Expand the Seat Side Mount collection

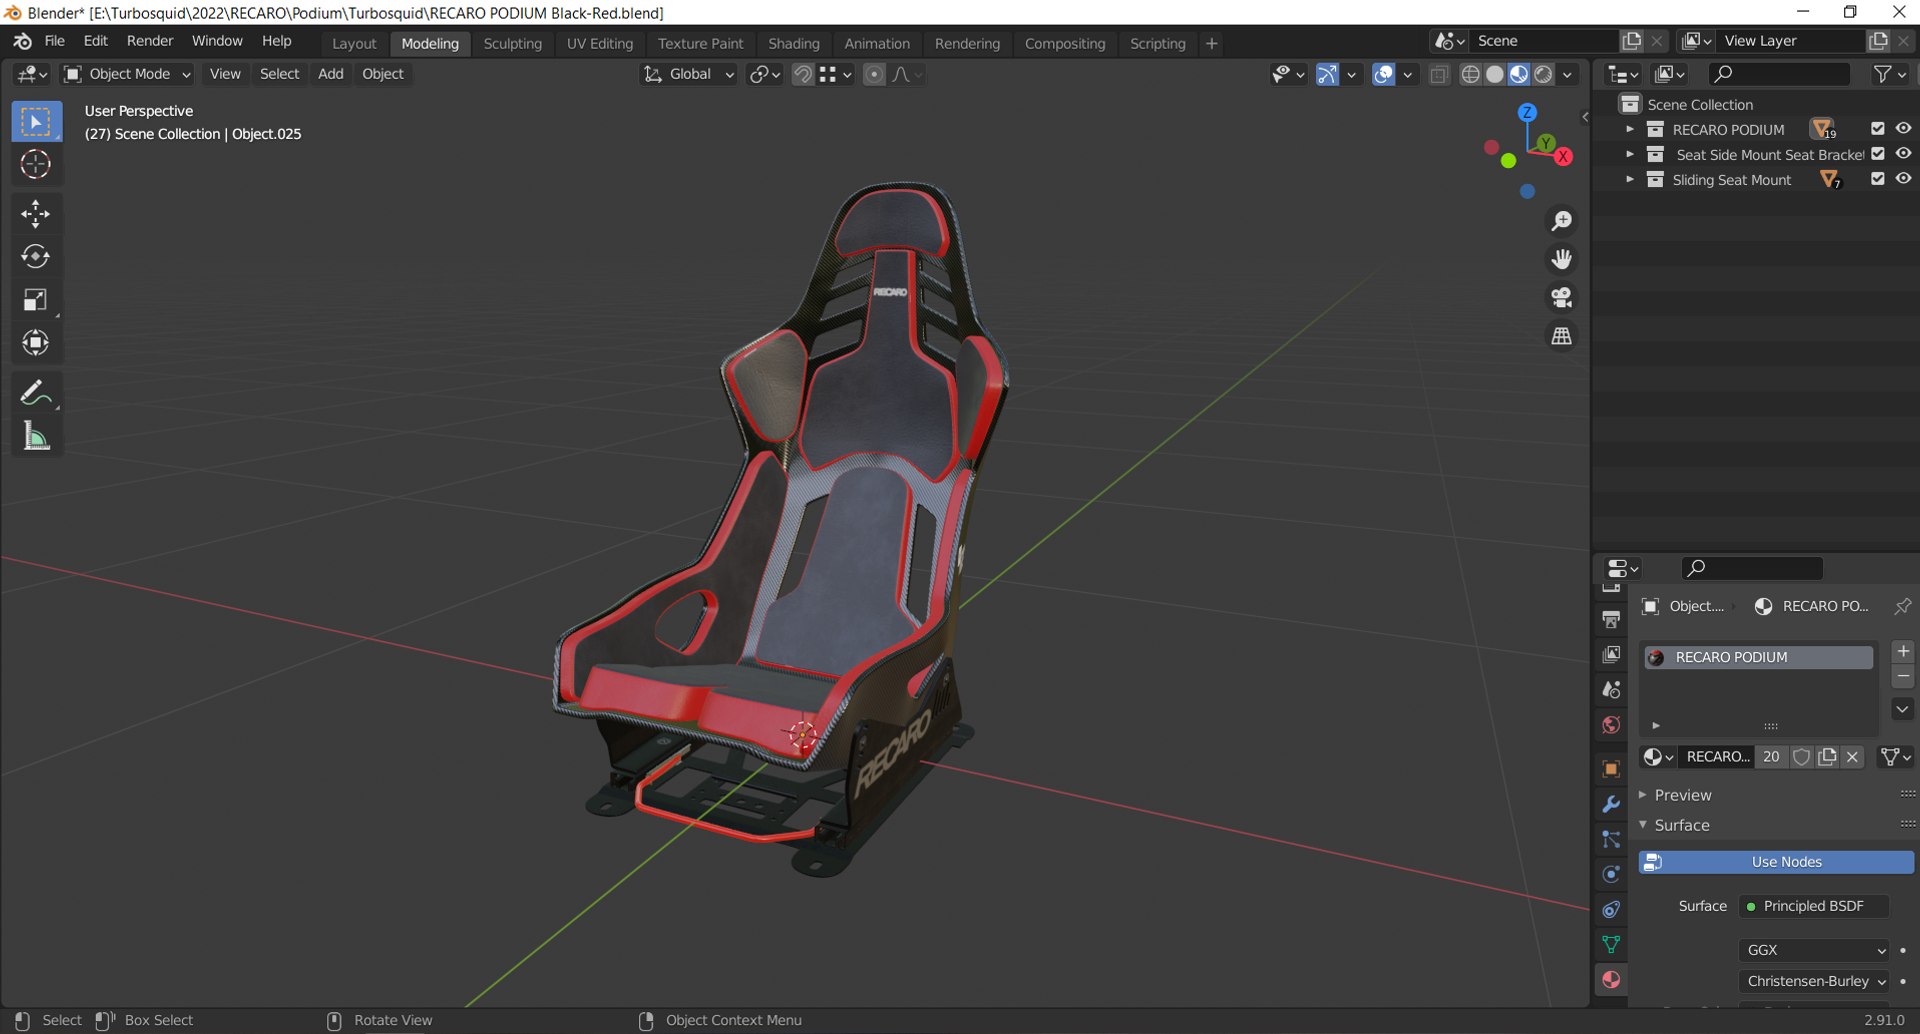[1629, 154]
